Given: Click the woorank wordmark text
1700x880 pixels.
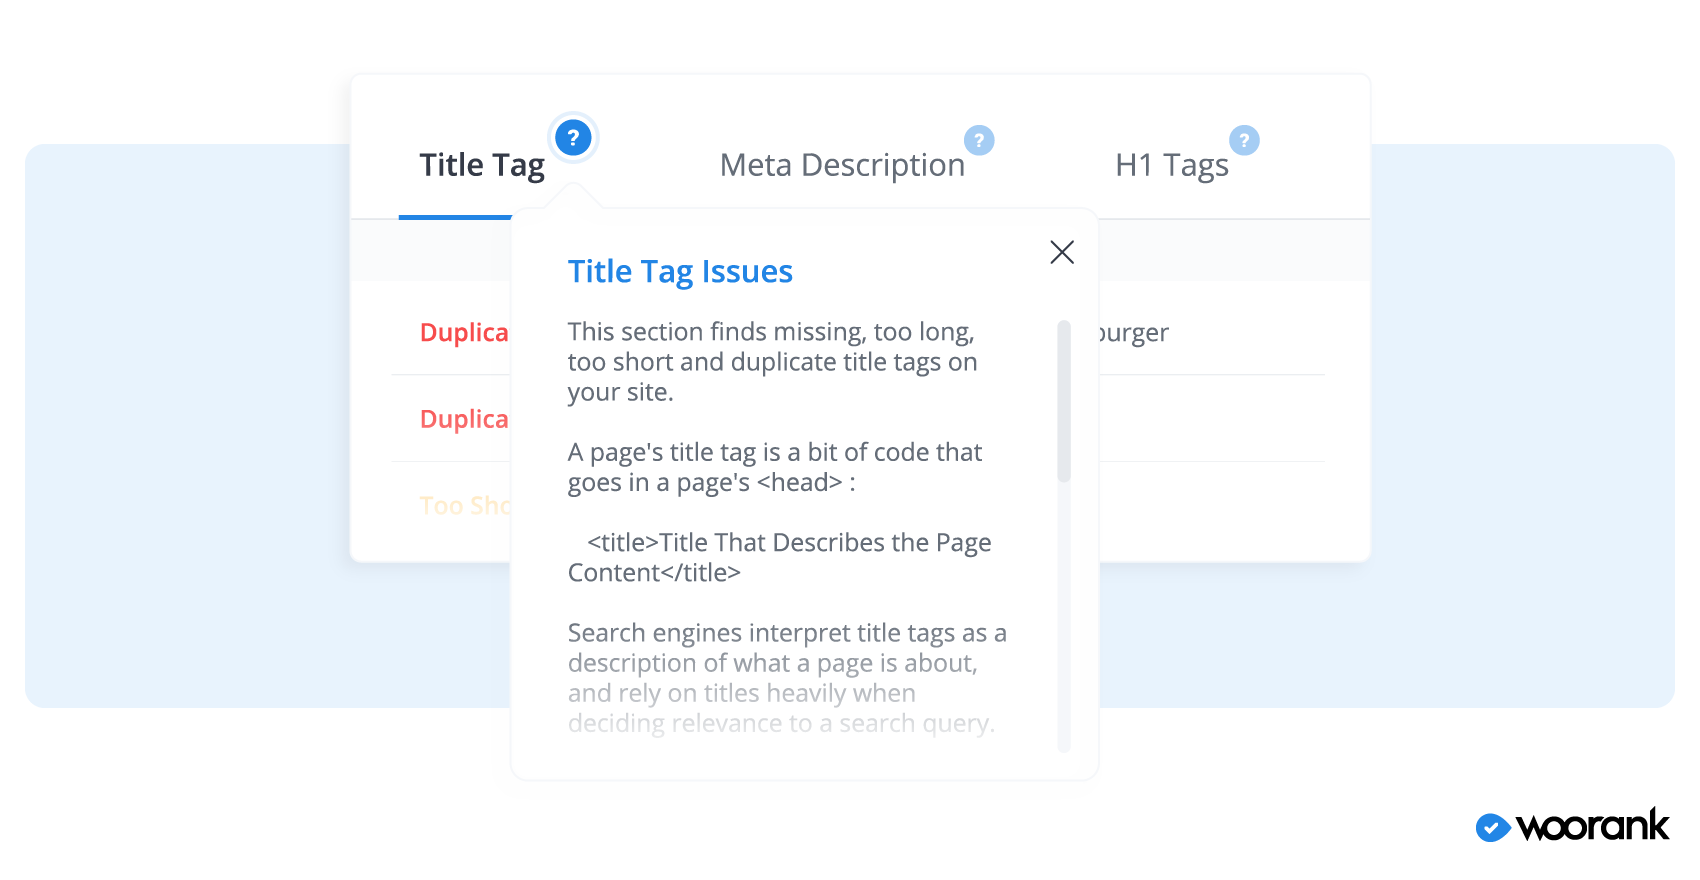Looking at the screenshot, I should pos(1592,826).
